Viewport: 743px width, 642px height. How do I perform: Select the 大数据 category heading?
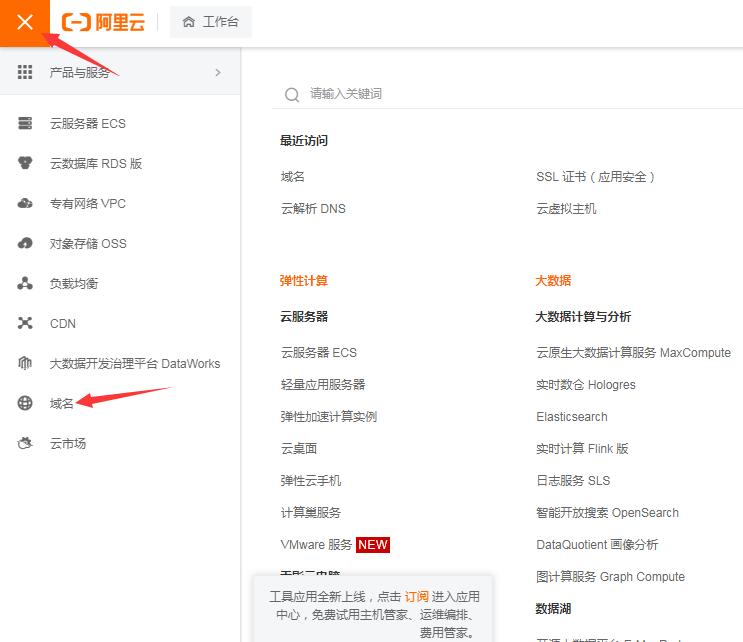[553, 280]
